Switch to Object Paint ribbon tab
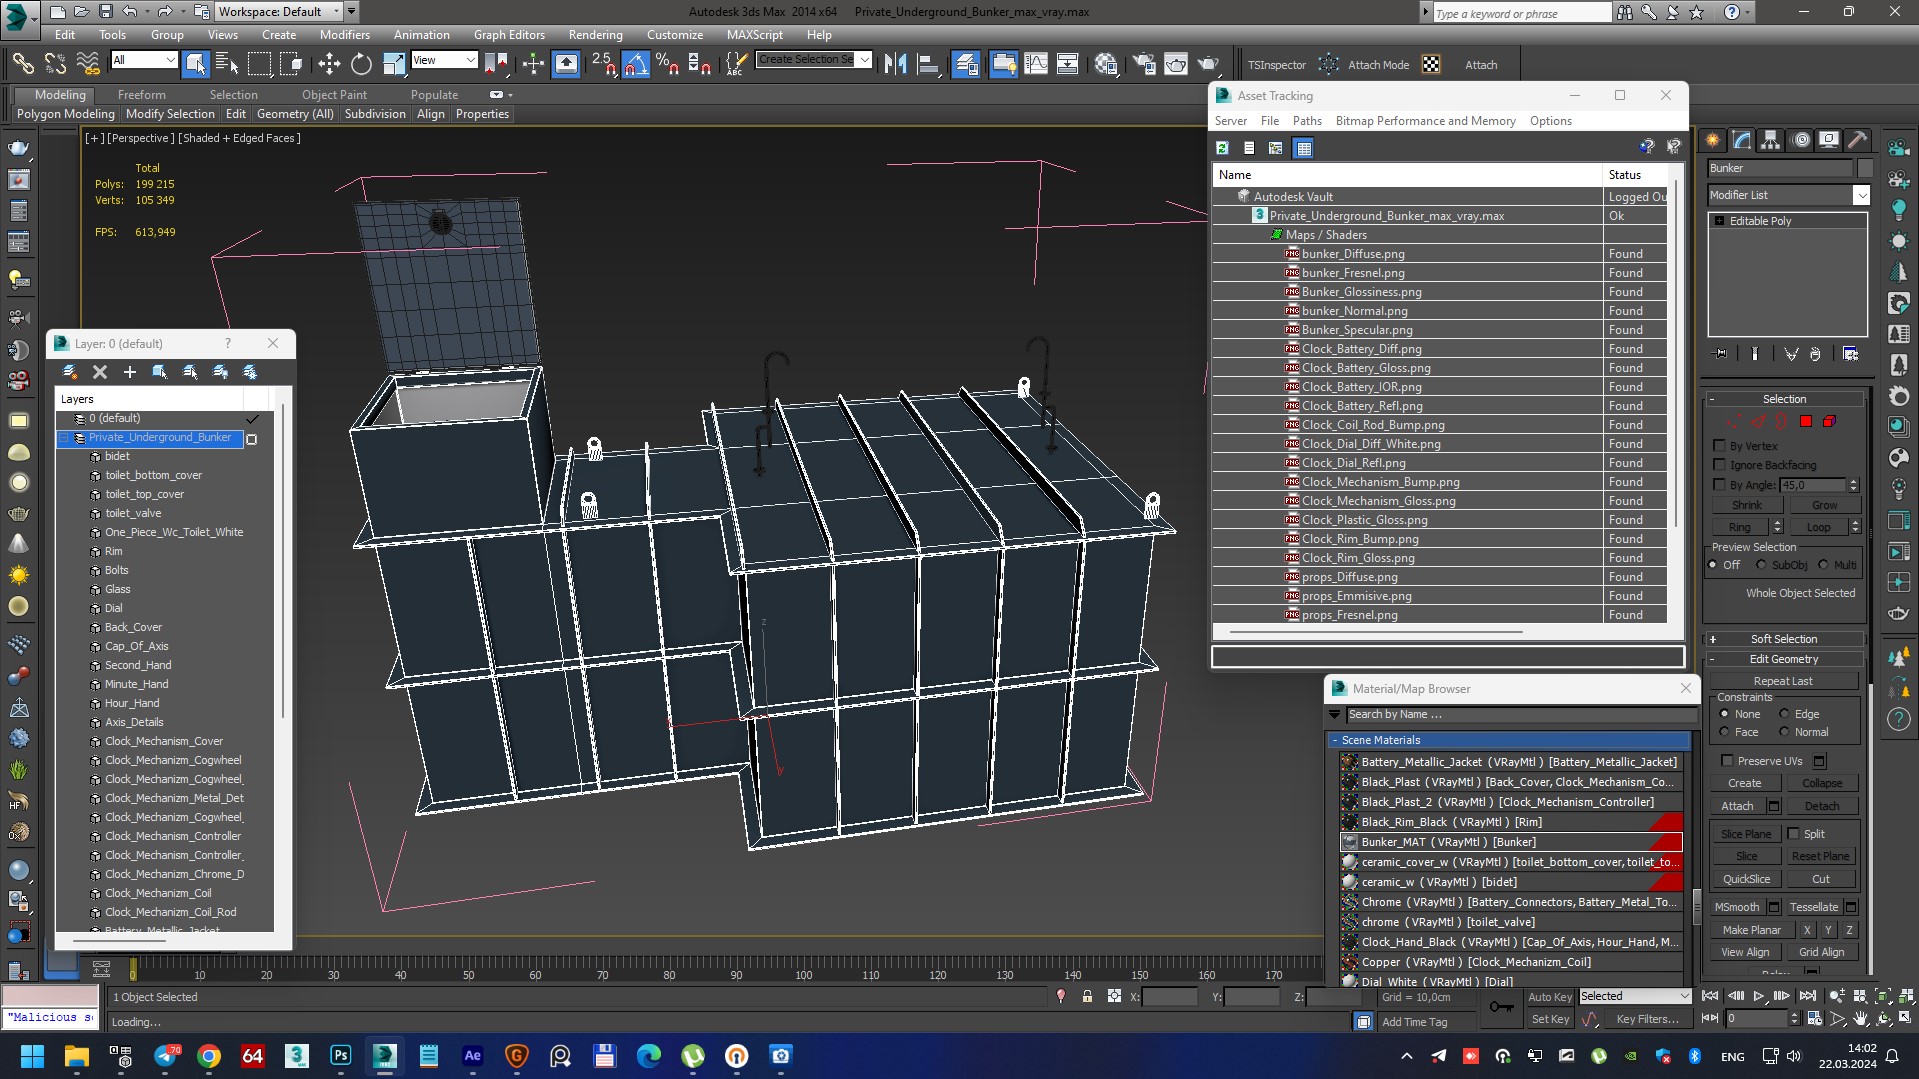The height and width of the screenshot is (1079, 1919). (334, 95)
